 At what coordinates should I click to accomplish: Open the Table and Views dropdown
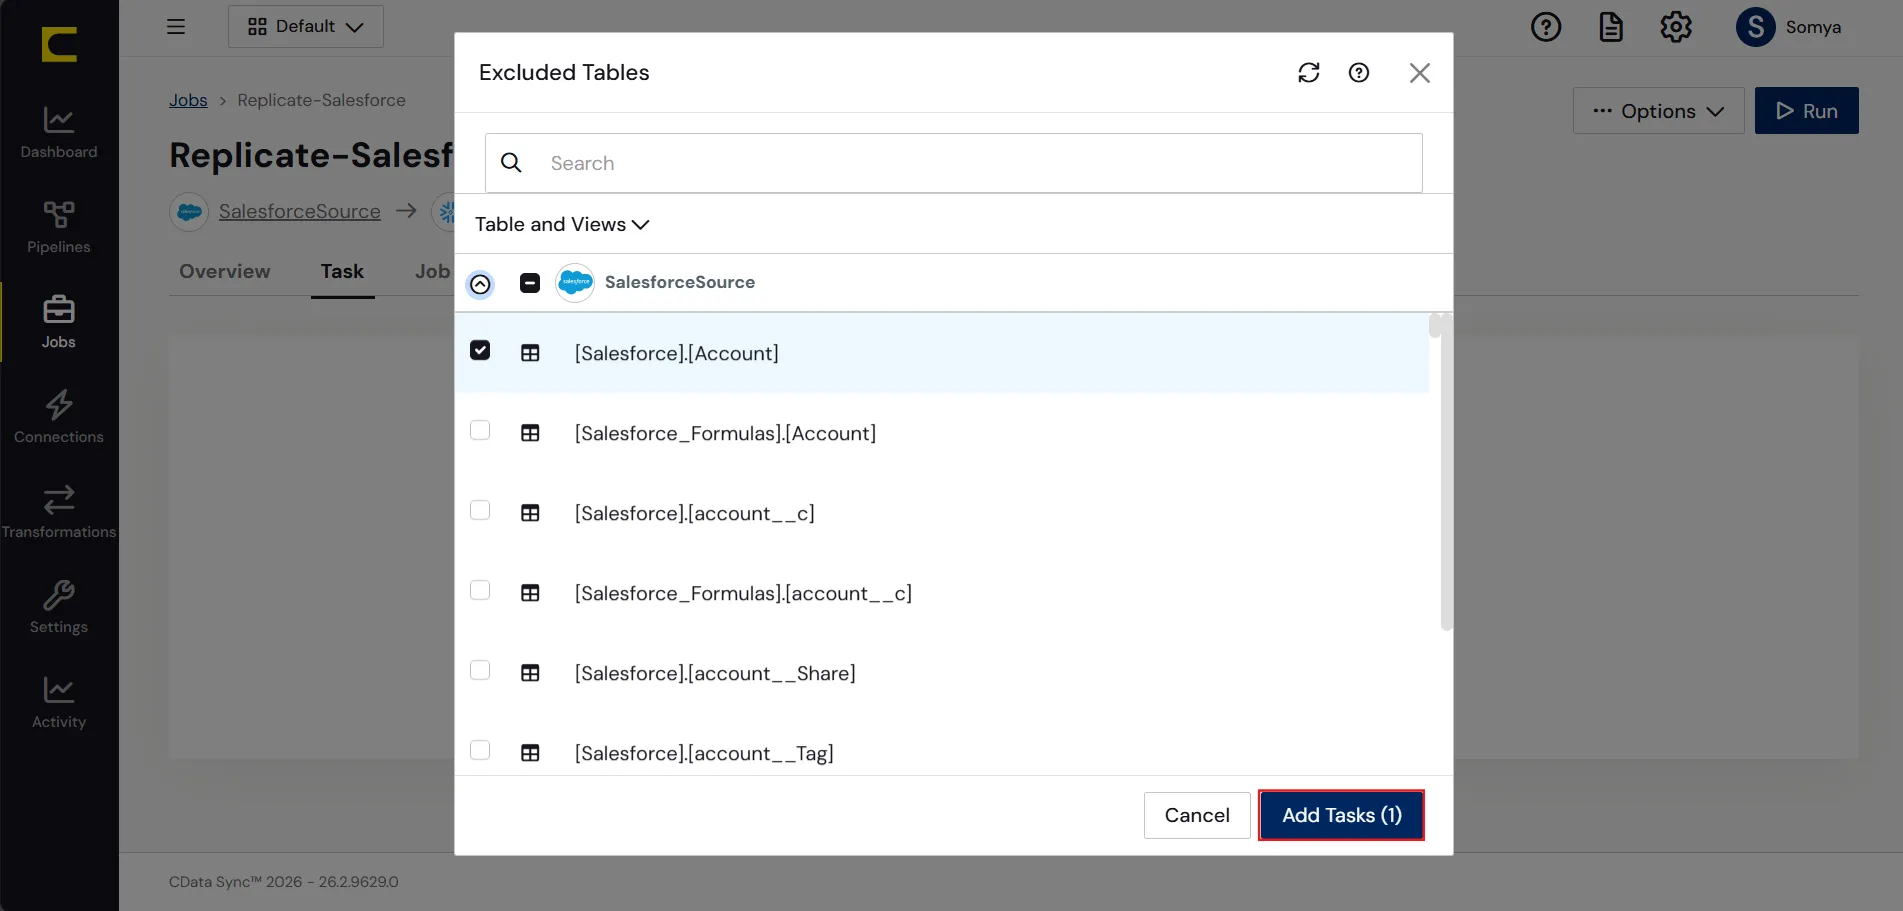tap(562, 224)
